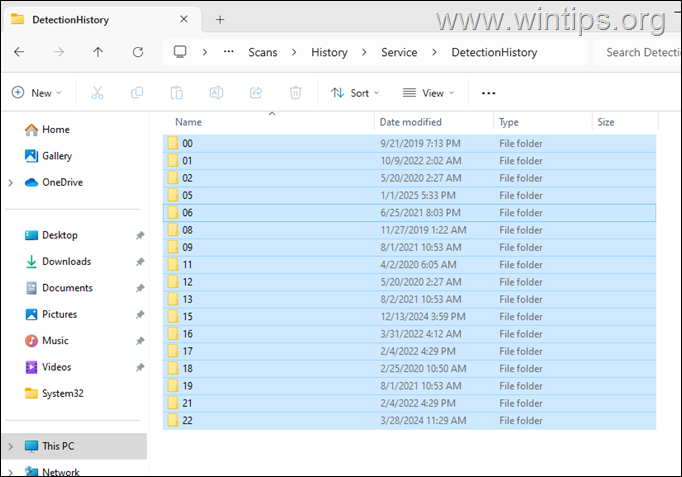Navigate to Scans in breadcrumb
The image size is (682, 477).
pyautogui.click(x=263, y=52)
